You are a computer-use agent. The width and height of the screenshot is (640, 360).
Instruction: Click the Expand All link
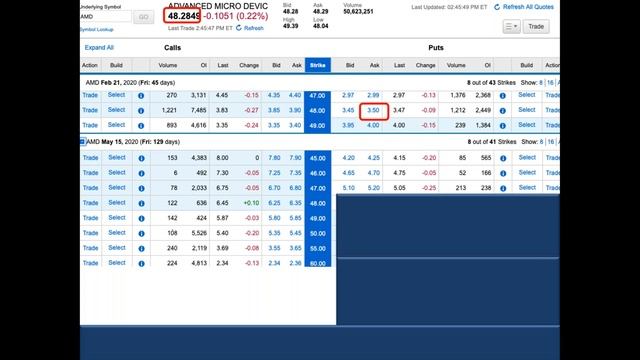tap(99, 48)
